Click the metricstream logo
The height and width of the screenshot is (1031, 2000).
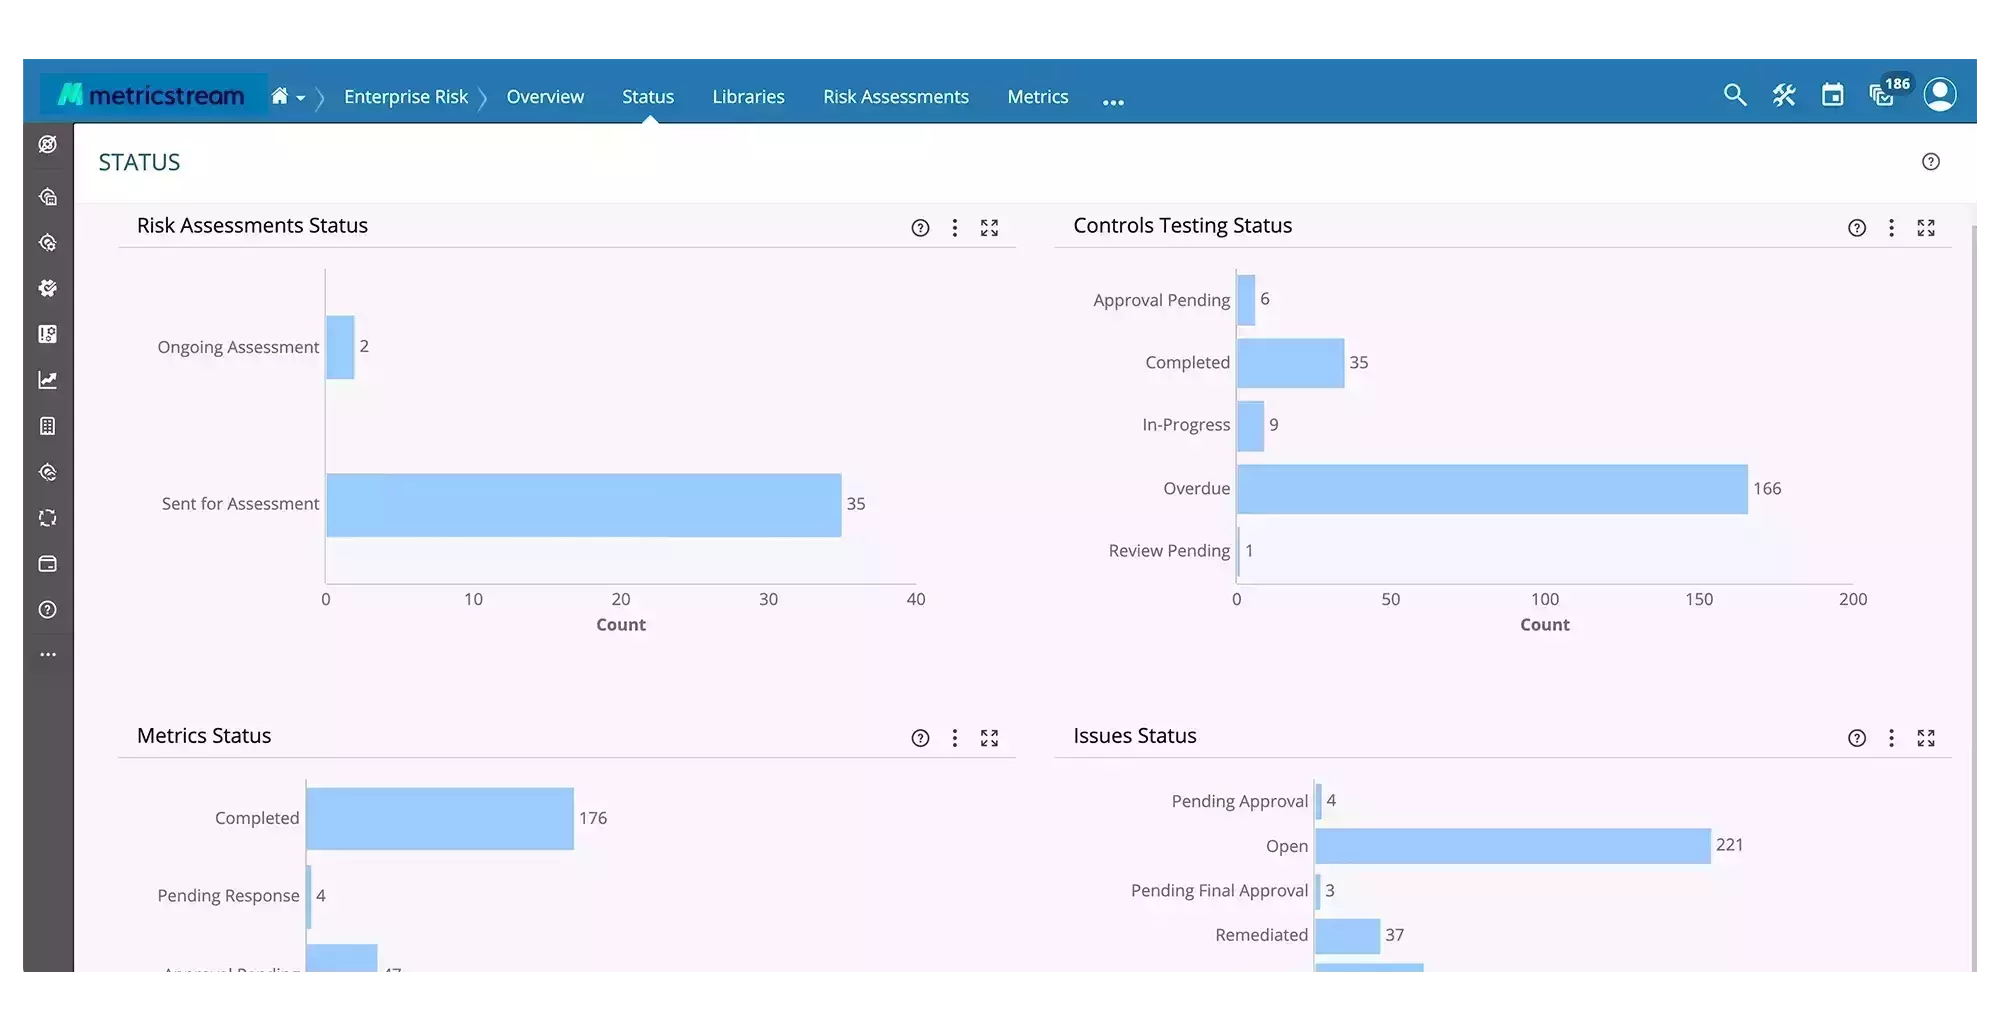pyautogui.click(x=150, y=93)
